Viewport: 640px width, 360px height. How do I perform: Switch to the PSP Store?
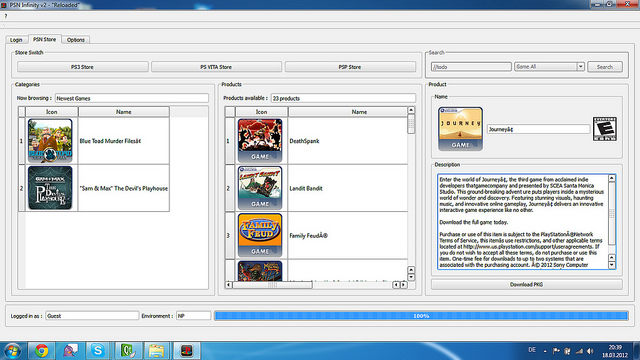[x=350, y=67]
